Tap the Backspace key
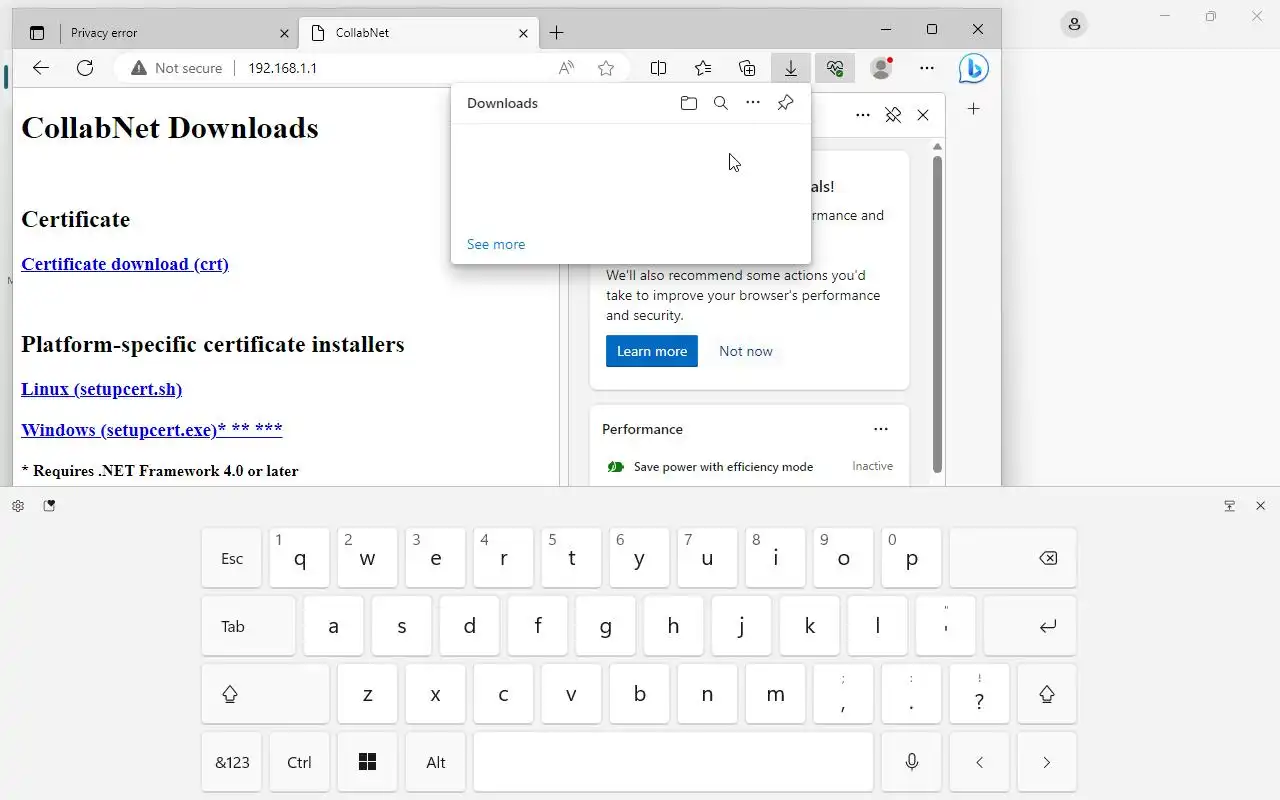 [1013, 558]
